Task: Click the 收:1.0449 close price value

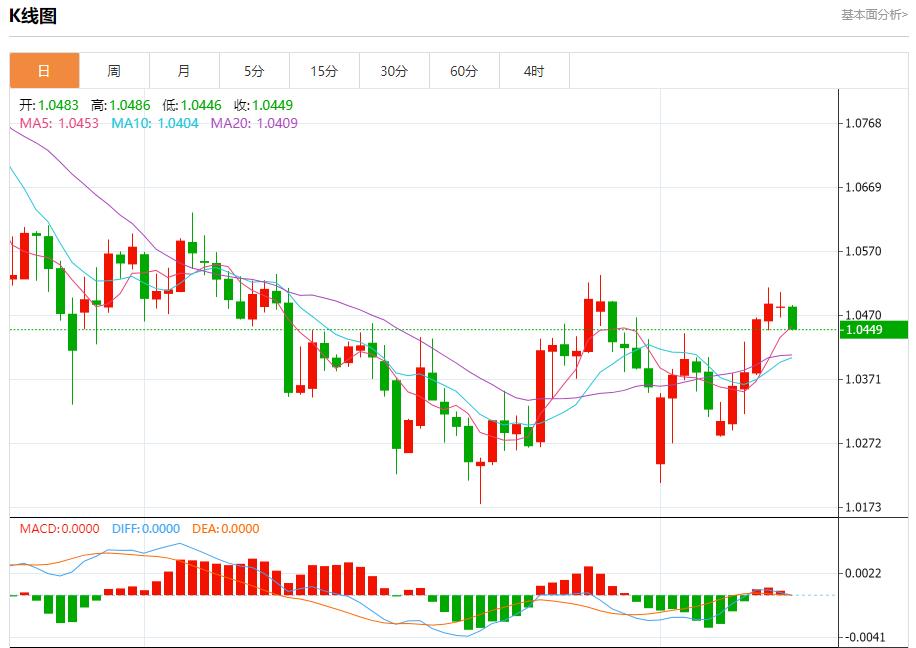Action: click(x=263, y=105)
